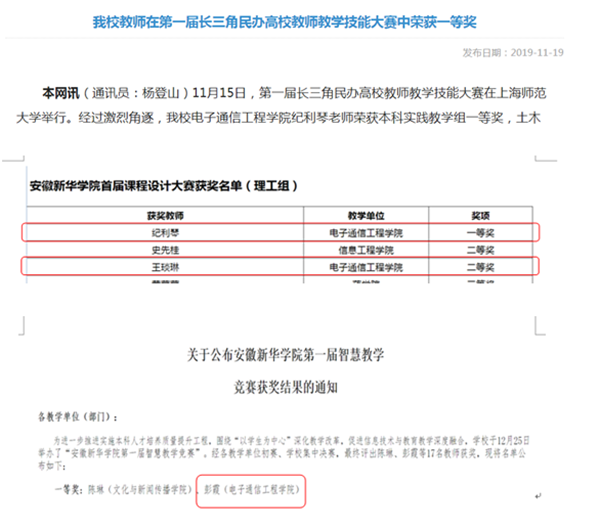
Task: Click the 二等奖 cell in the 史先桂 row
Action: [x=481, y=250]
